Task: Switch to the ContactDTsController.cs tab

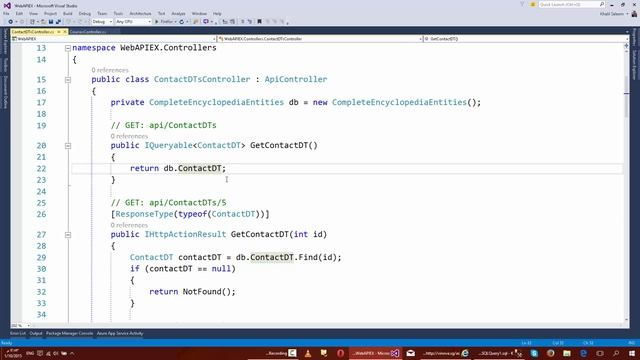Action: [x=33, y=31]
